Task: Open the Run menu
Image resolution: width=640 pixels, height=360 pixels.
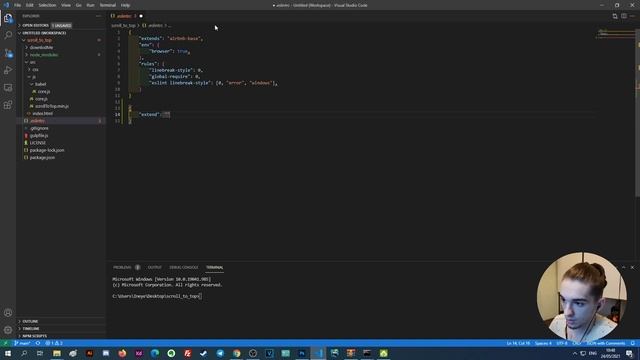Action: click(90, 5)
